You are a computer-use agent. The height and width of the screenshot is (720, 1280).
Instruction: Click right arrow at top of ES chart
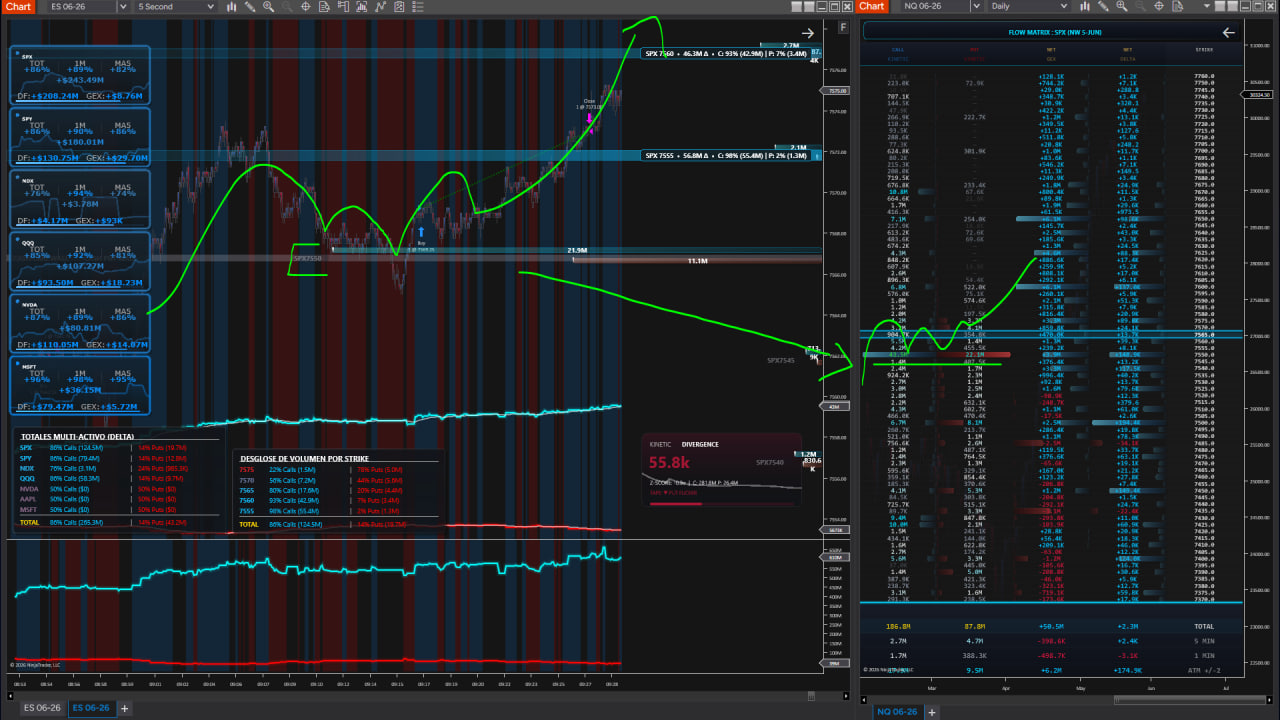click(x=808, y=32)
